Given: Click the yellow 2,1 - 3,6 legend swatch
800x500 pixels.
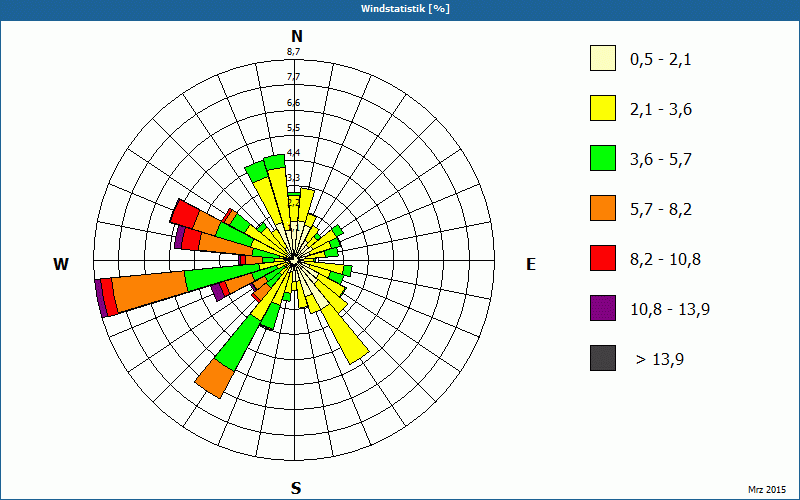Looking at the screenshot, I should [x=603, y=108].
